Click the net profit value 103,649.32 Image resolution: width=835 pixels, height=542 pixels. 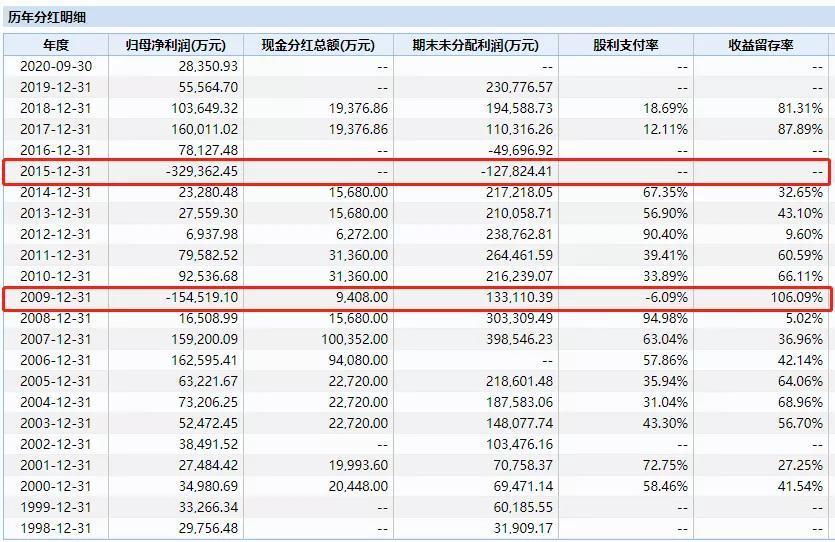[x=204, y=108]
